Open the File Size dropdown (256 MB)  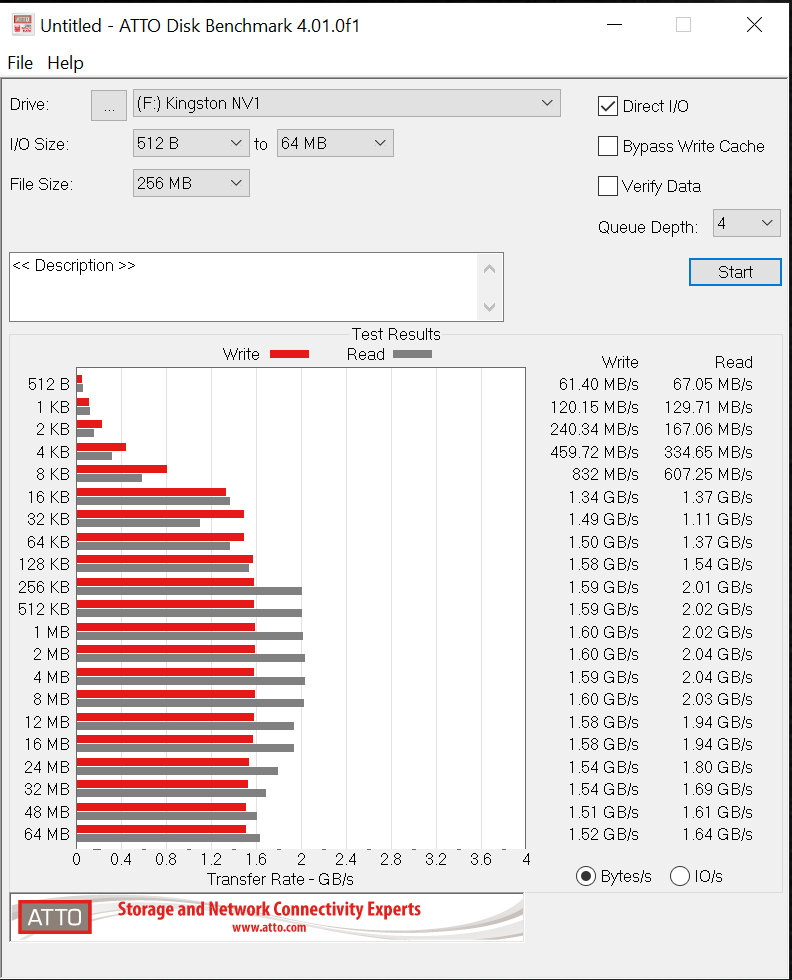pyautogui.click(x=191, y=183)
